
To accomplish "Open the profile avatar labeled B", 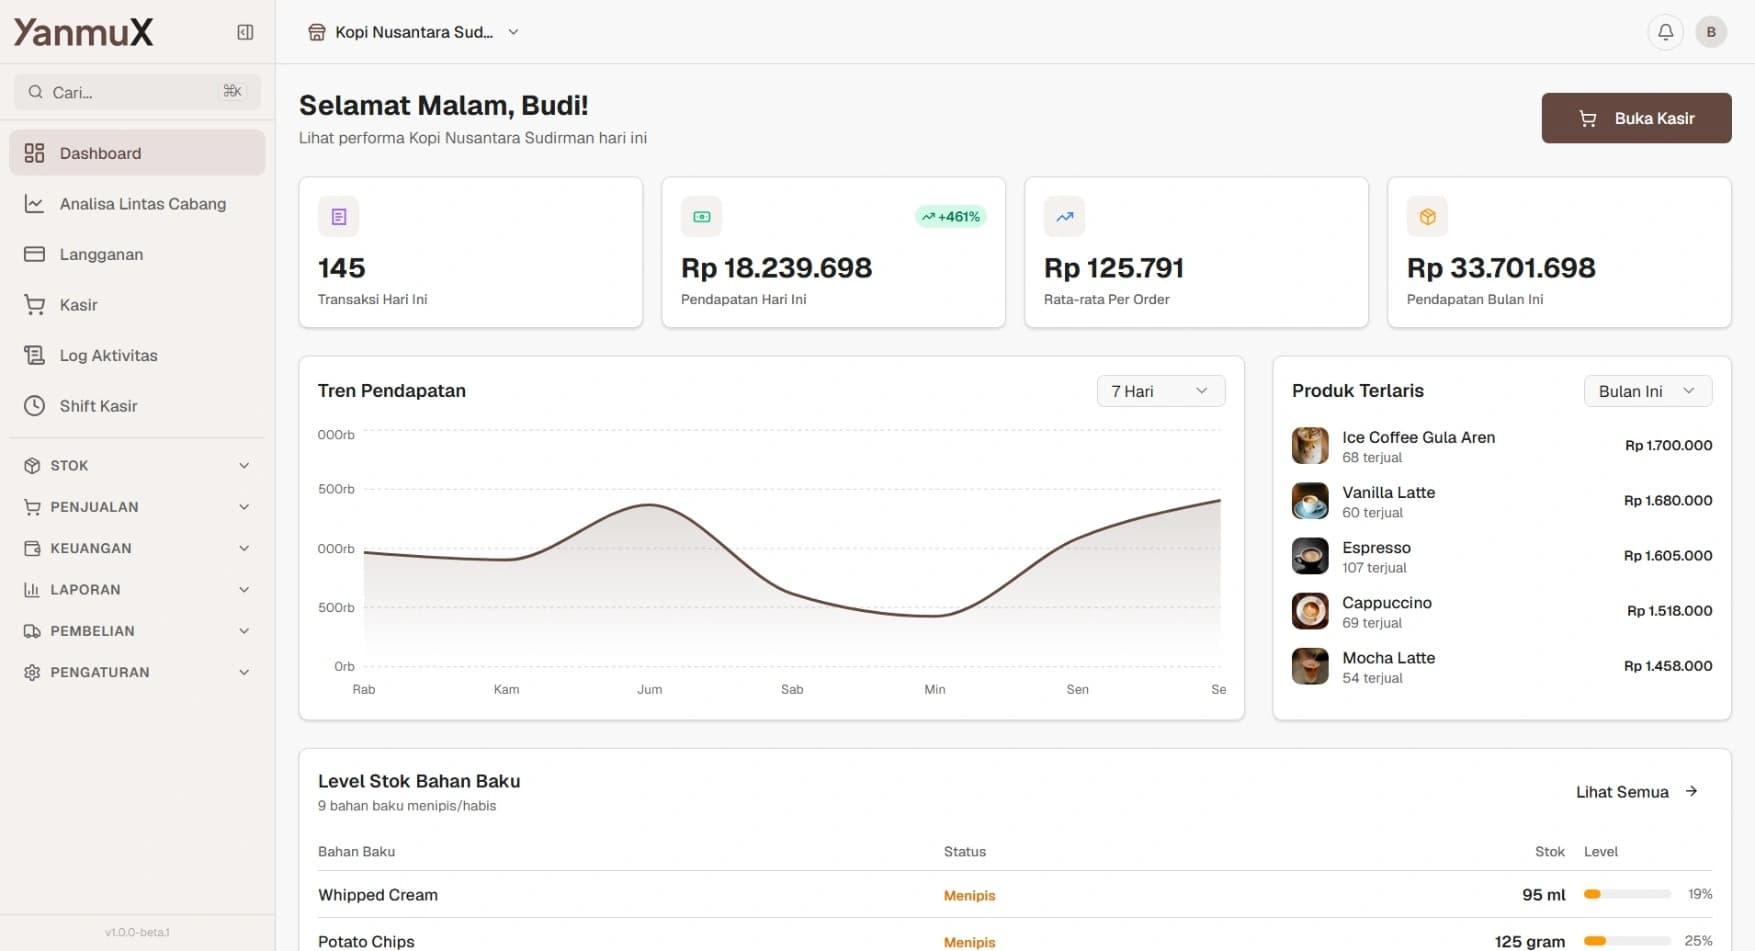I will (x=1711, y=31).
